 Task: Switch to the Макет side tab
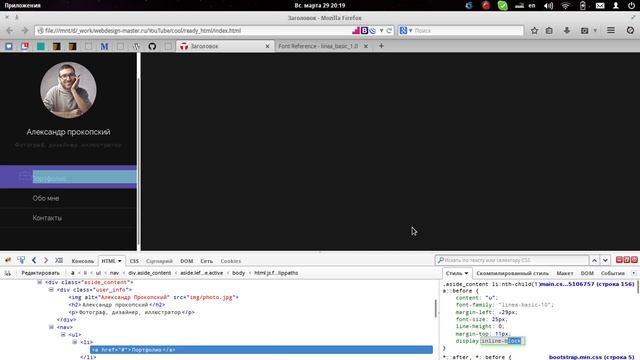tap(564, 273)
